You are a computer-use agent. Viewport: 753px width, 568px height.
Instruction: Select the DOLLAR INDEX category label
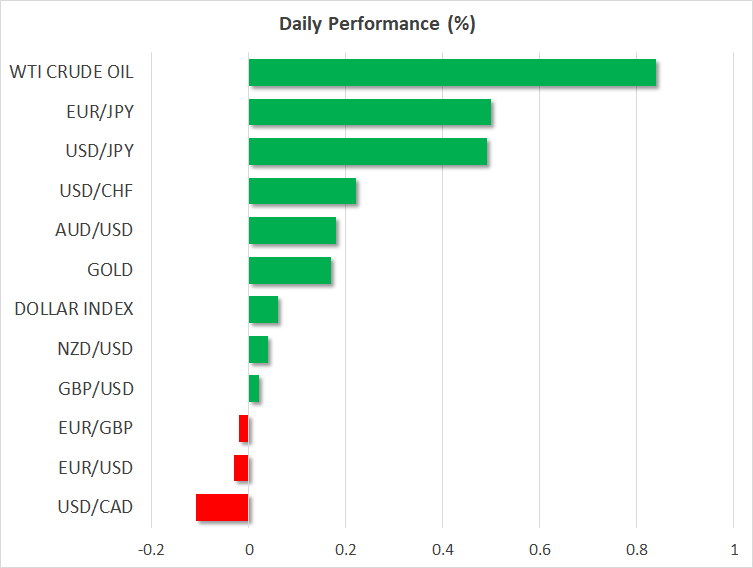[74, 309]
